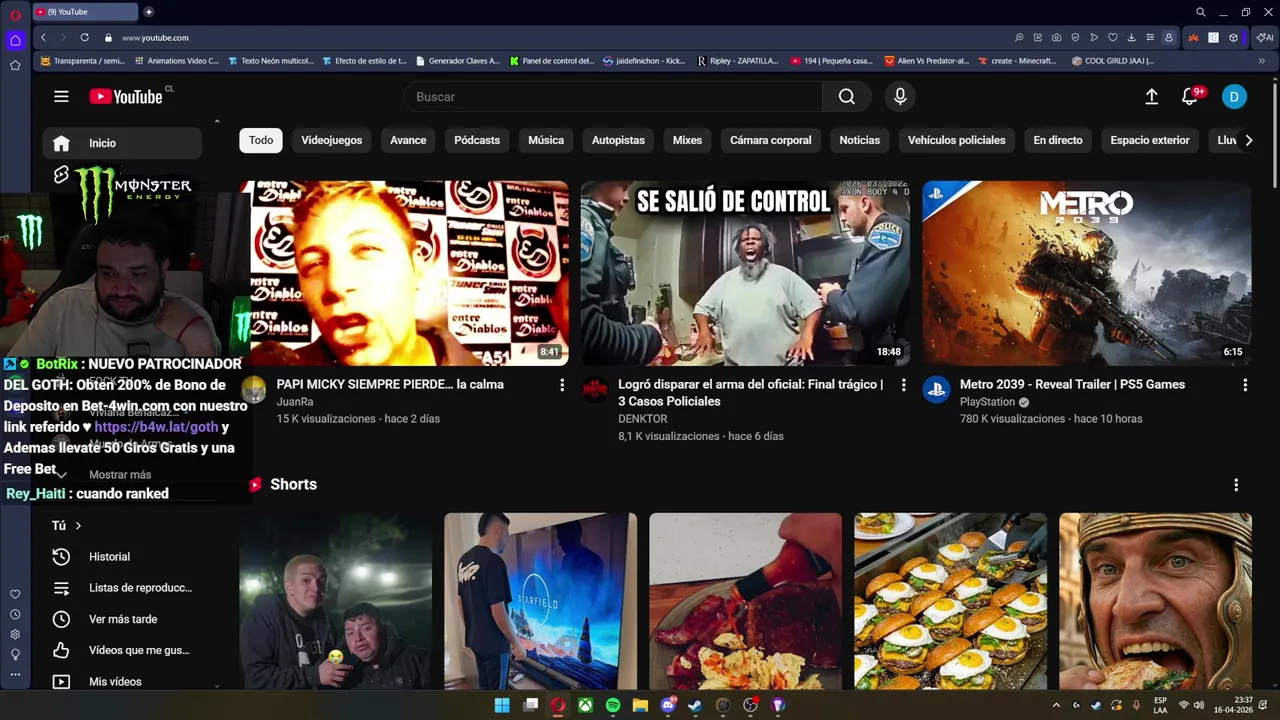Select the Videojuegos filter chip
Screen dimensions: 1280x720
[x=332, y=140]
